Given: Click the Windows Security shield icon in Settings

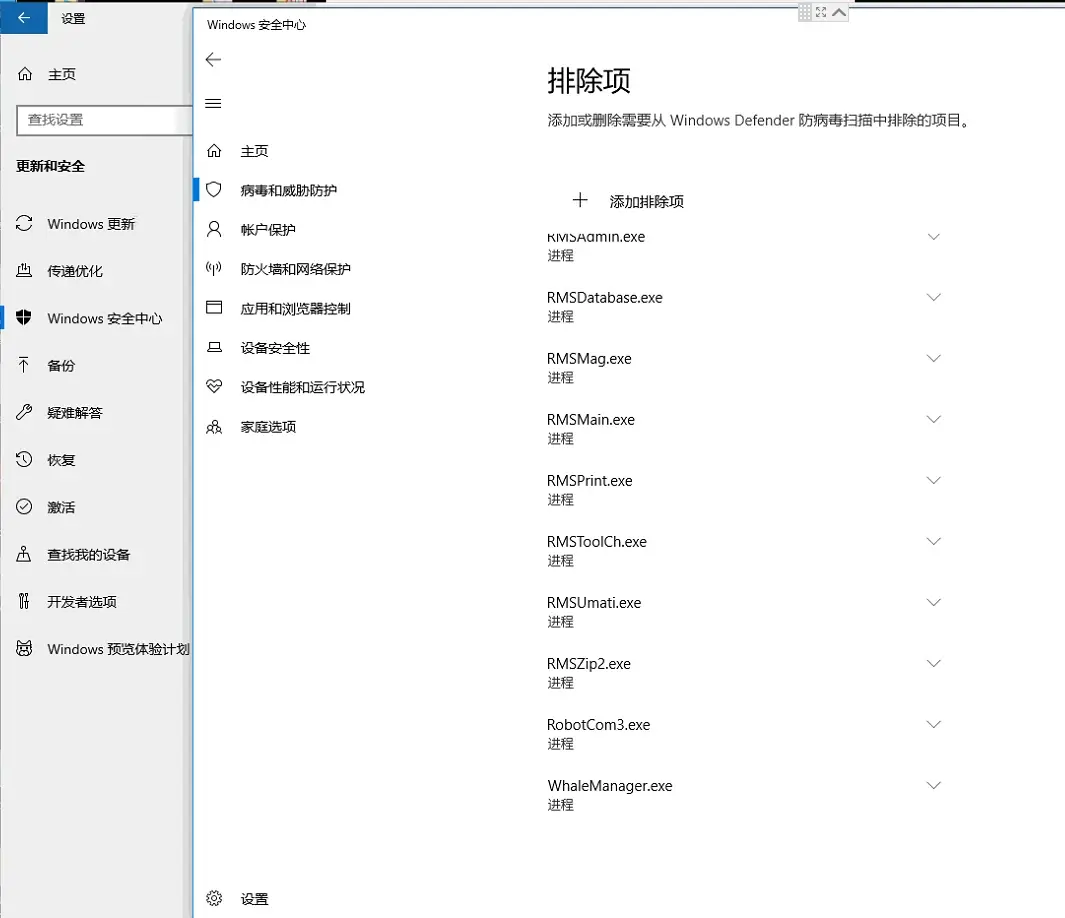Looking at the screenshot, I should click(x=24, y=318).
